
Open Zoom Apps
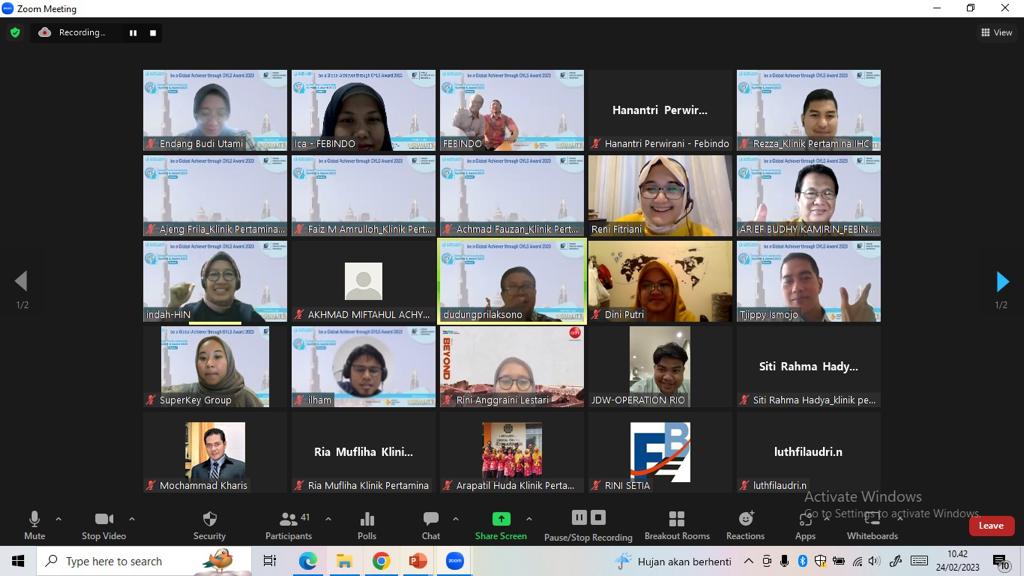point(805,526)
